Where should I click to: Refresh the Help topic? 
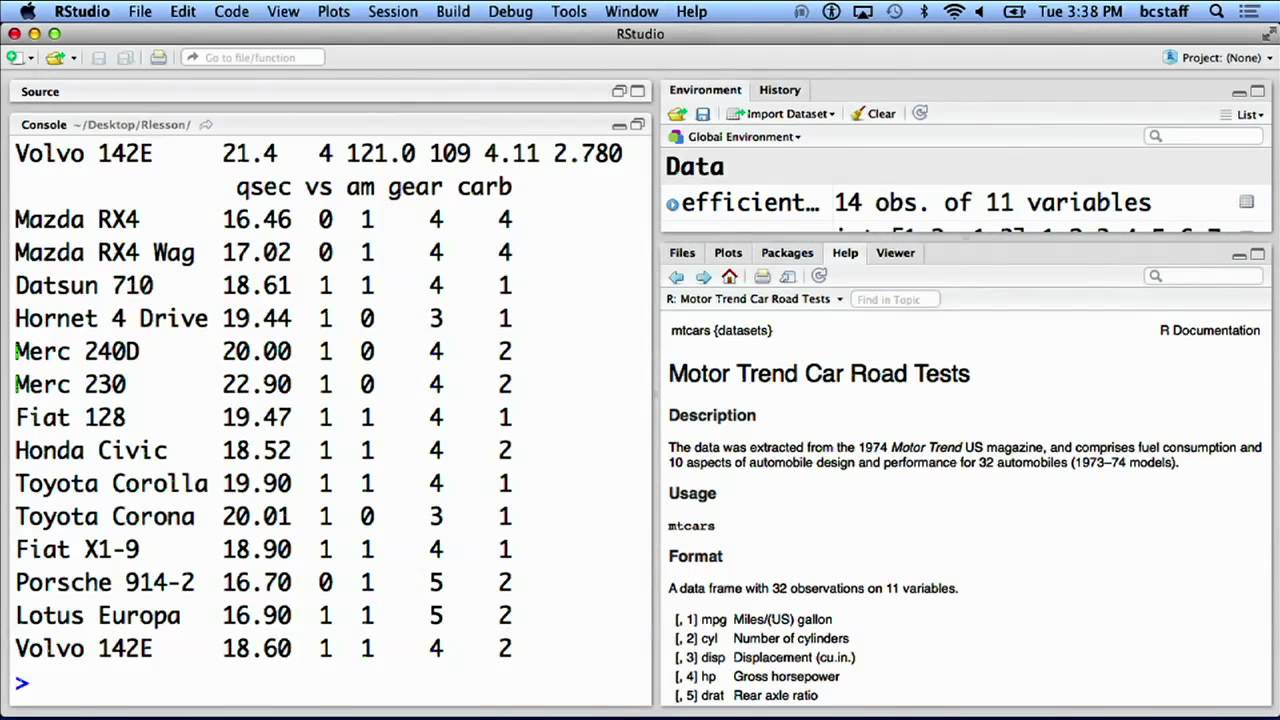(819, 276)
